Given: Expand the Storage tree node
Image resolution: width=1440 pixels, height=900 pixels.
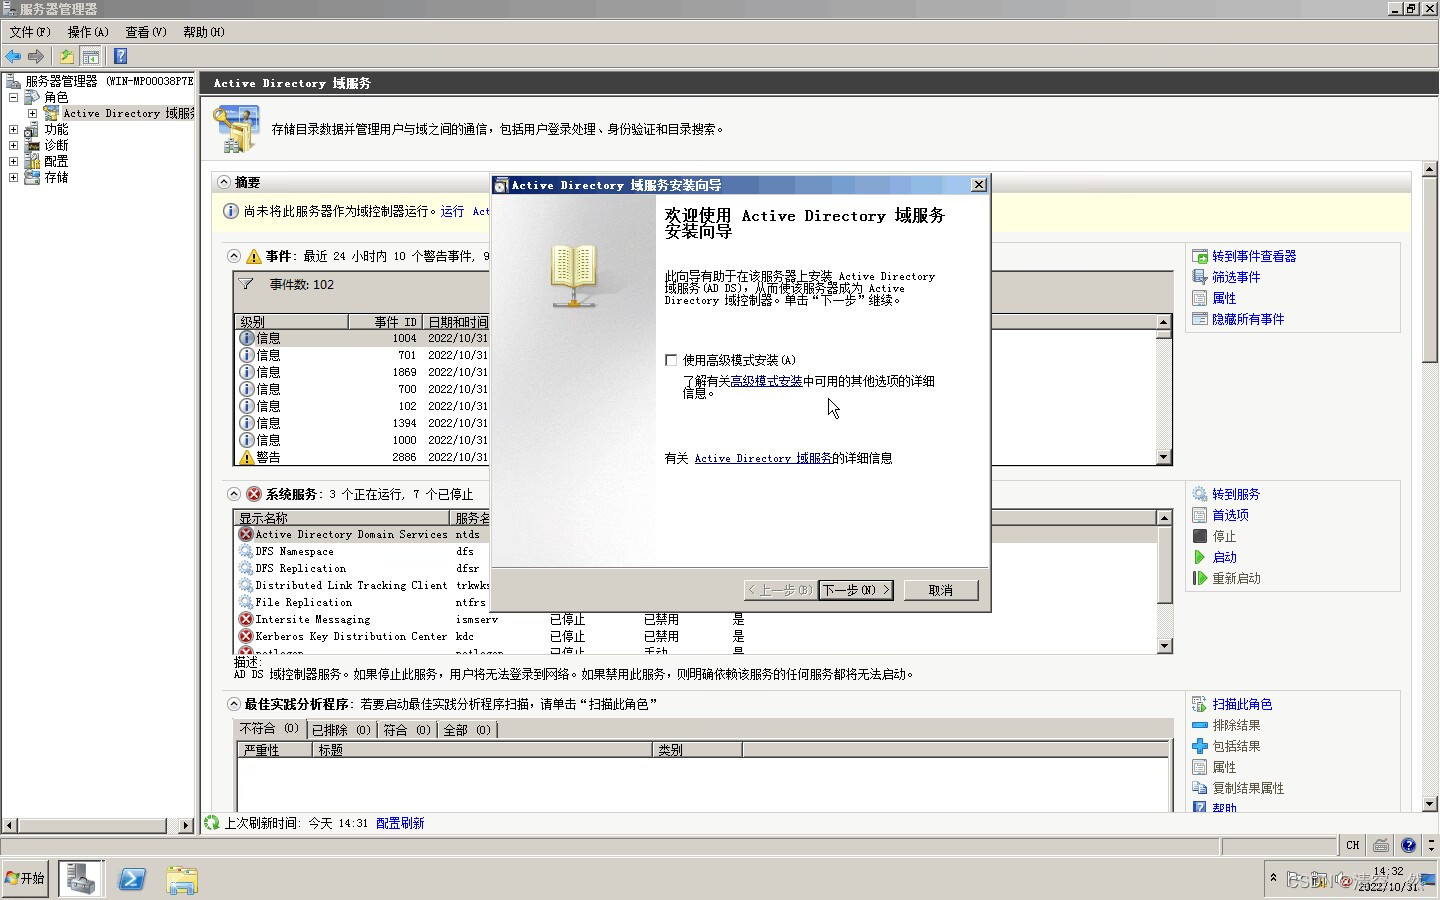Looking at the screenshot, I should coord(13,177).
